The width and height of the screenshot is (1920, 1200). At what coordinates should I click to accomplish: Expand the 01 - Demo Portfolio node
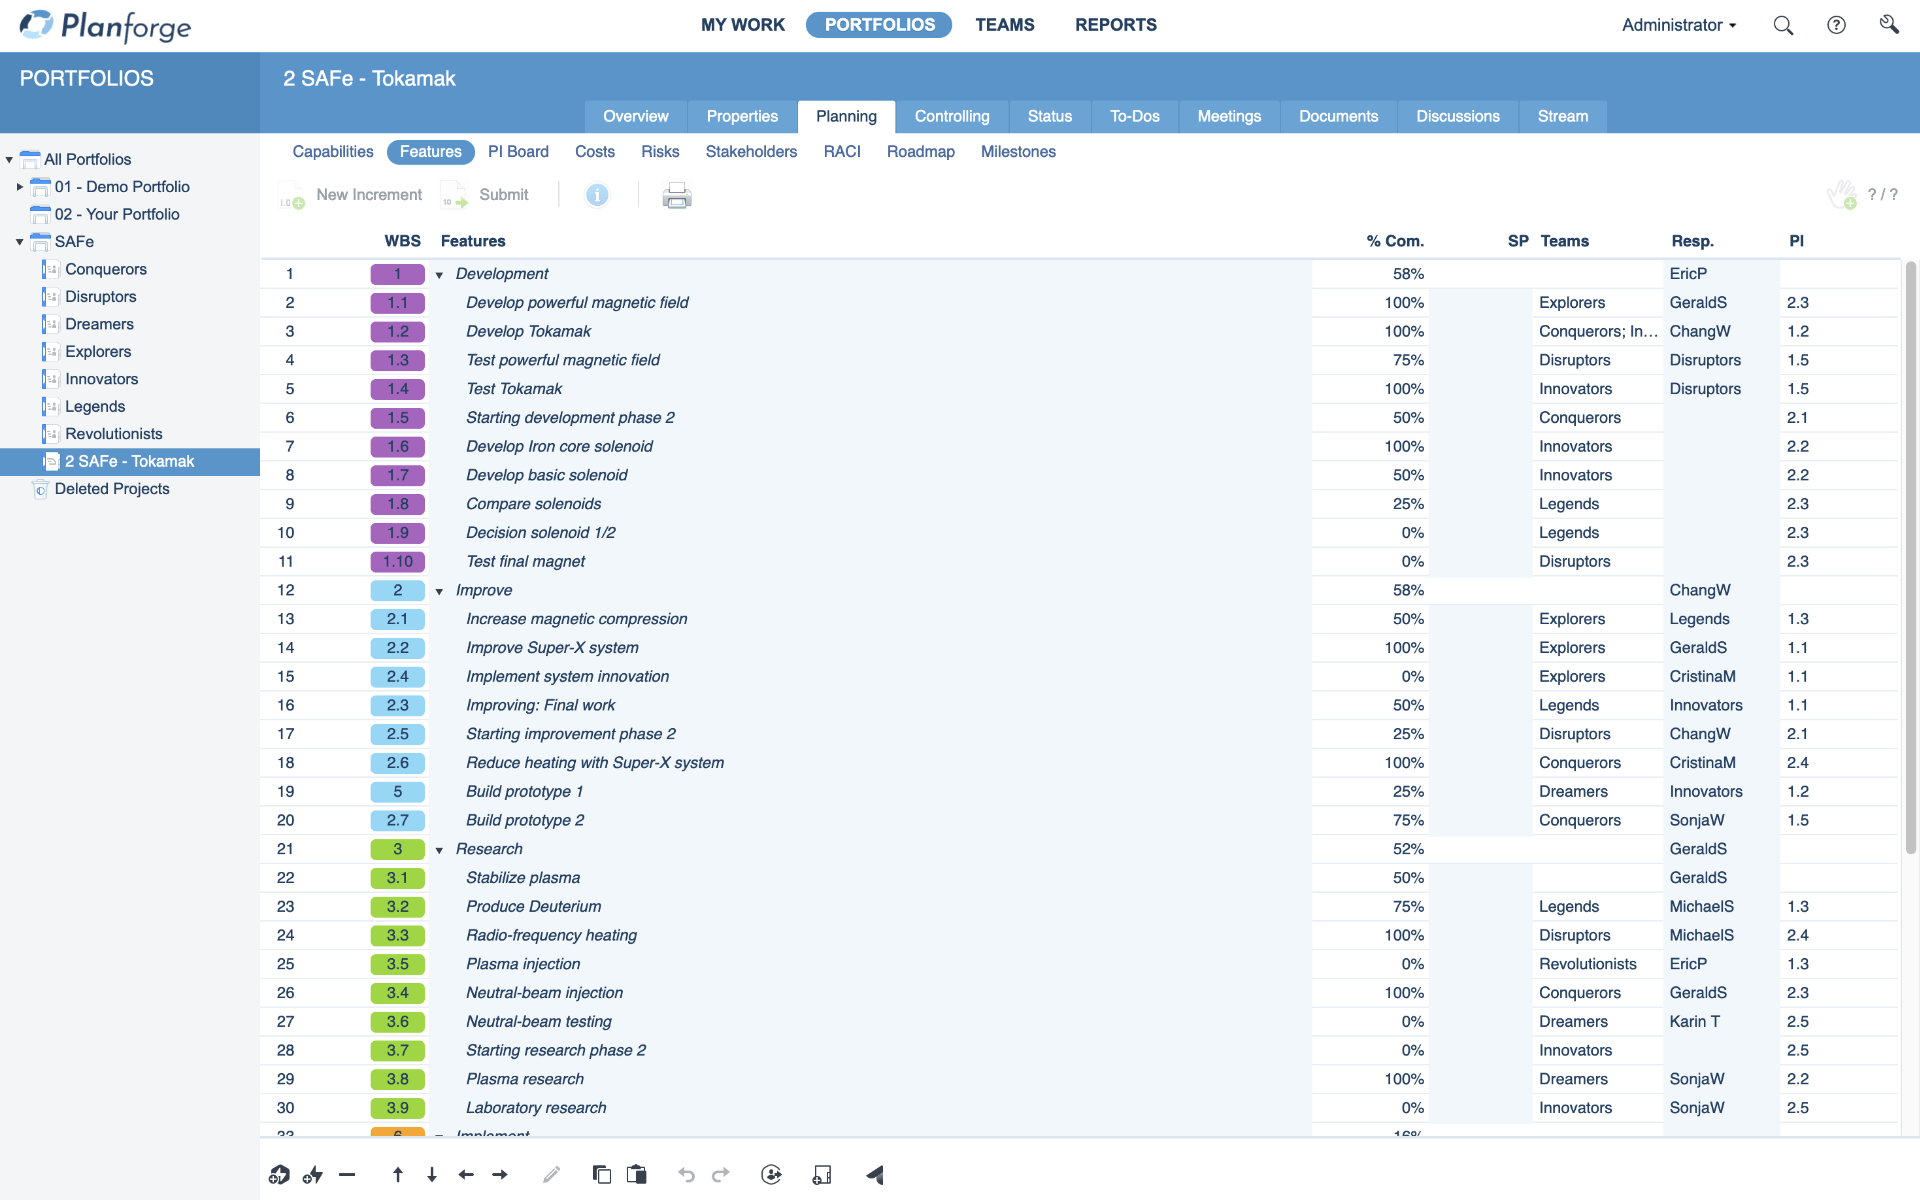coord(20,187)
